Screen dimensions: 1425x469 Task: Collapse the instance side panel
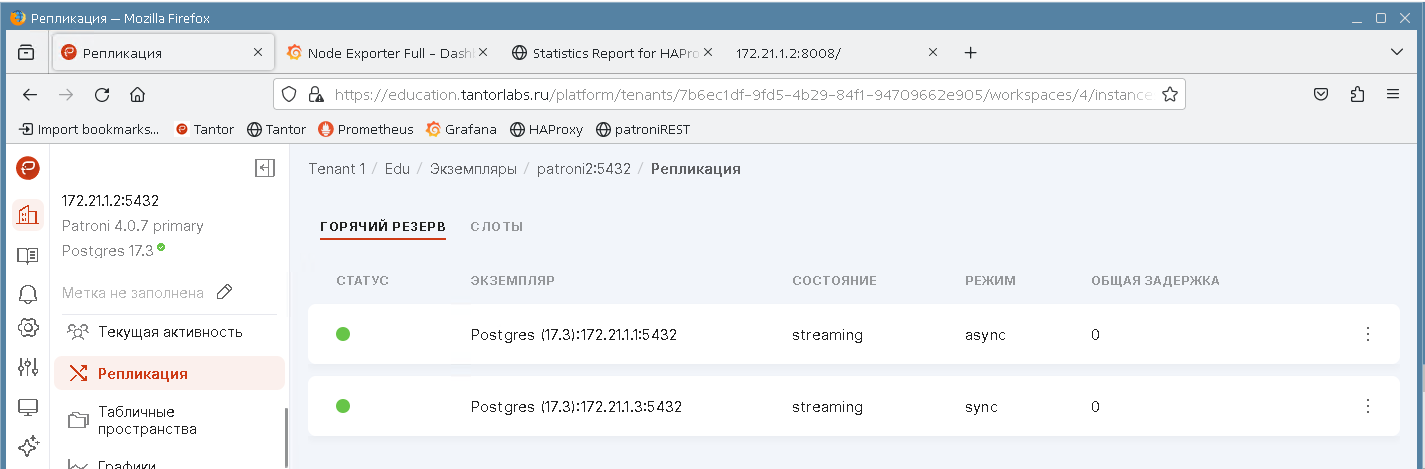tap(265, 168)
